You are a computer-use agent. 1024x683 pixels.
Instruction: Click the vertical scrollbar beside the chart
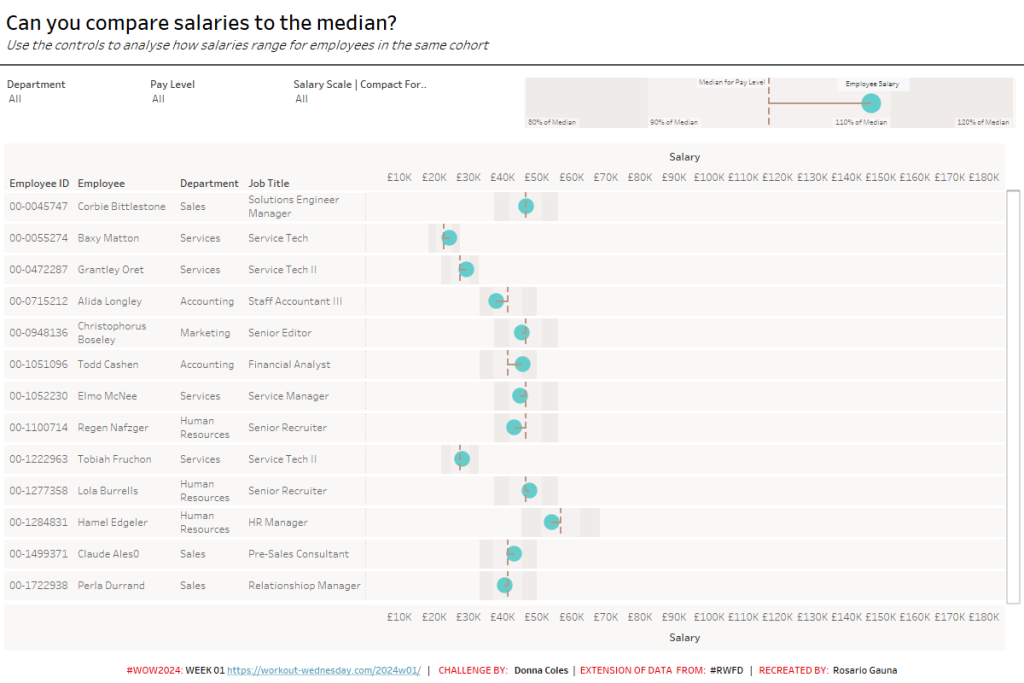(1013, 396)
